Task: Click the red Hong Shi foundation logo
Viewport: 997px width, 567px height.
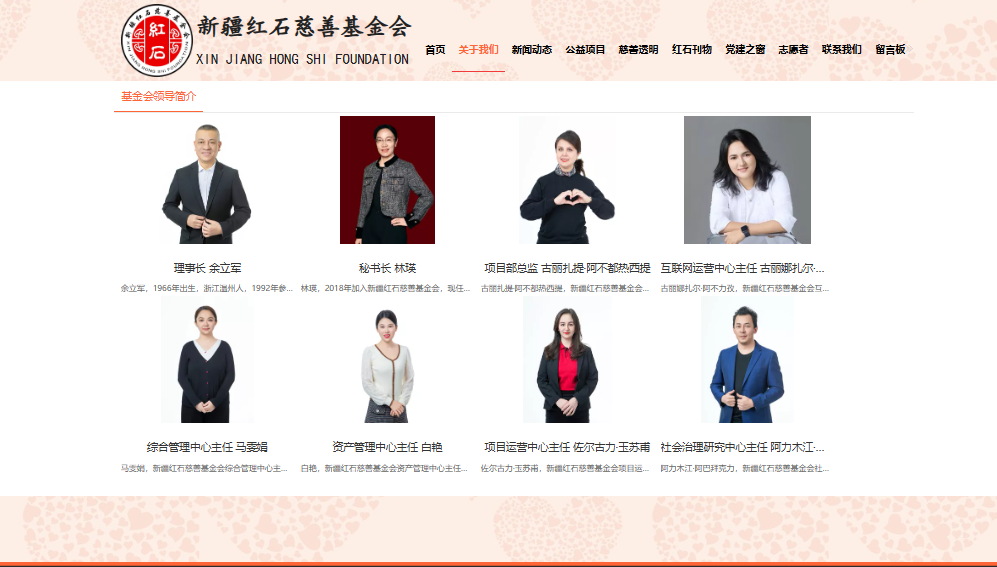Action: click(156, 40)
